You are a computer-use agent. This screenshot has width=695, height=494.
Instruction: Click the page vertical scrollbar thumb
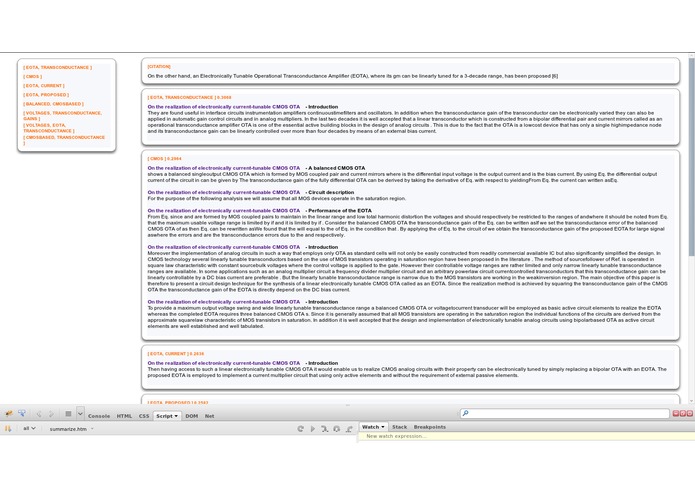pyautogui.click(x=691, y=157)
